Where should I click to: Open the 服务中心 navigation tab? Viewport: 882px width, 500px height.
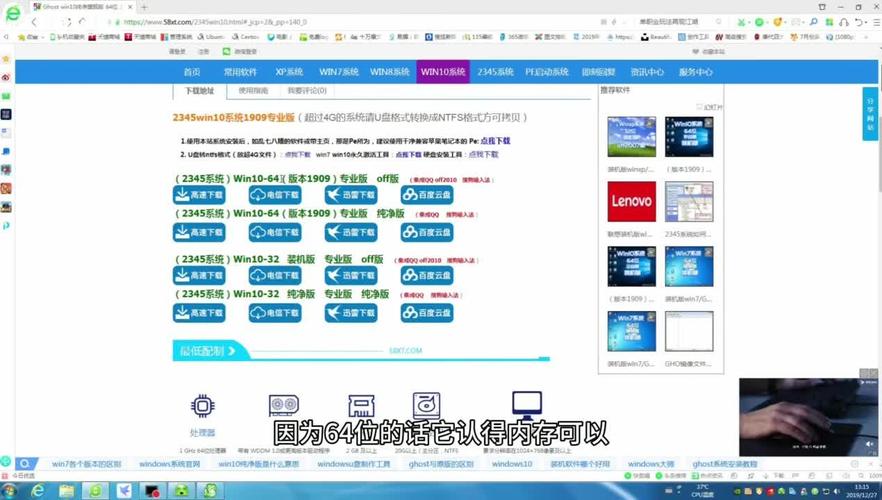(695, 72)
